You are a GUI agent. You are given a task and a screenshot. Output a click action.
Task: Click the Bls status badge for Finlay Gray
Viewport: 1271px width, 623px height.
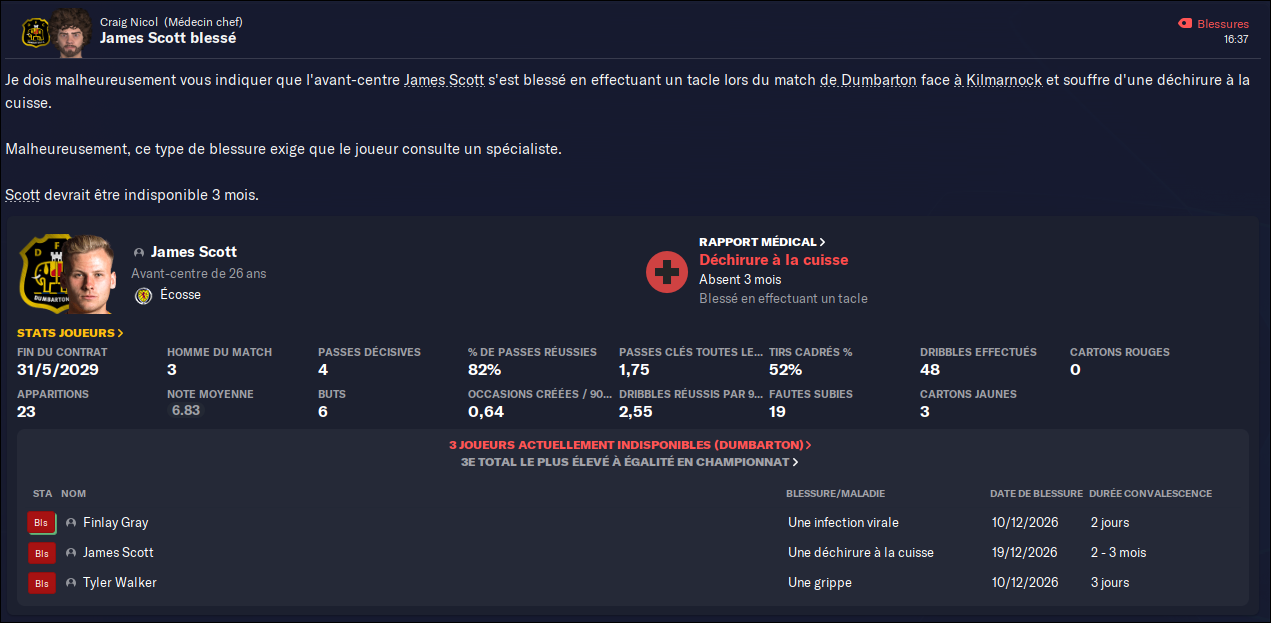42,523
